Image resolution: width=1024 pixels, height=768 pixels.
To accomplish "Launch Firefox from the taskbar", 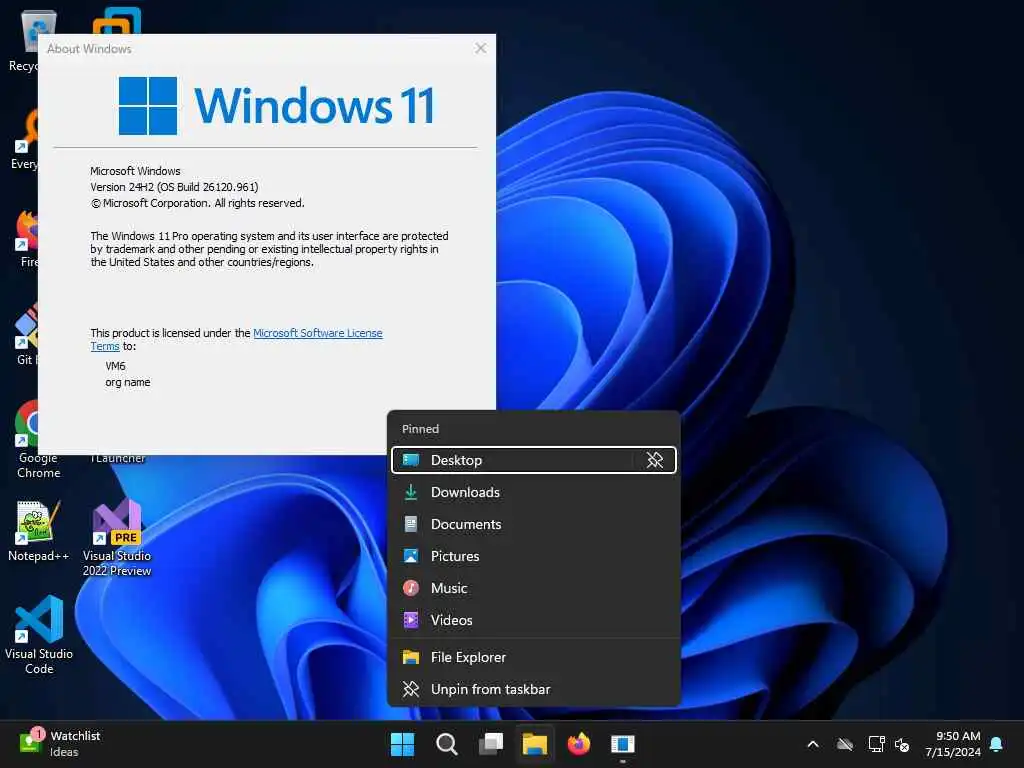I will [579, 744].
